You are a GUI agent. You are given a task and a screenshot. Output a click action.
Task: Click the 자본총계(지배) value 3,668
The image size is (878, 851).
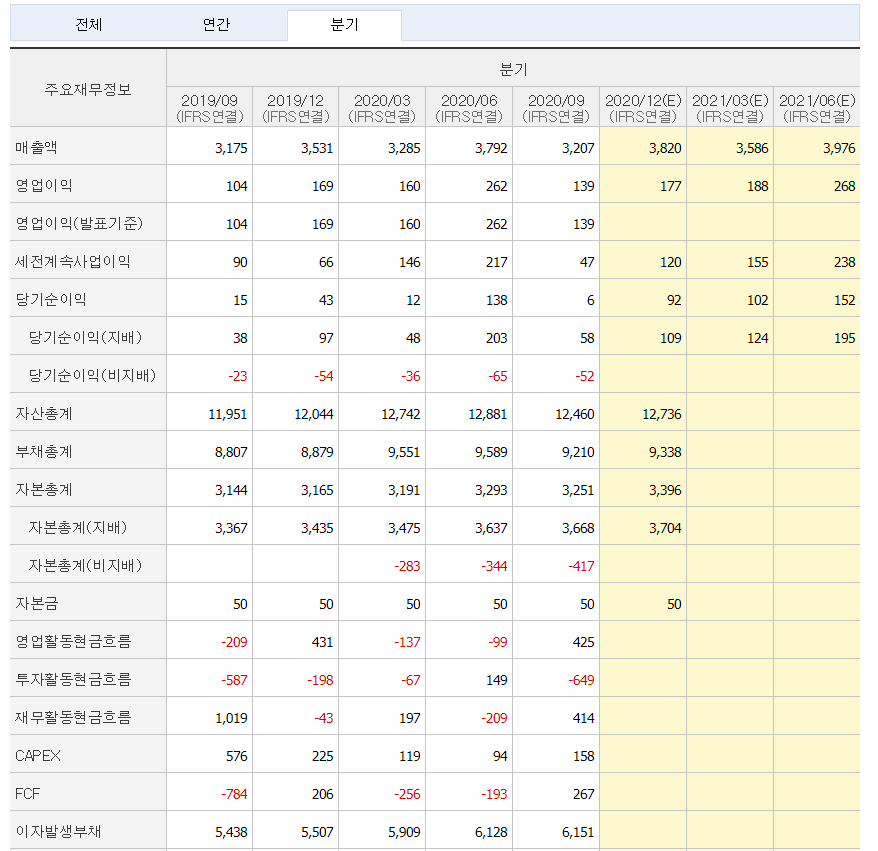[x=578, y=529]
